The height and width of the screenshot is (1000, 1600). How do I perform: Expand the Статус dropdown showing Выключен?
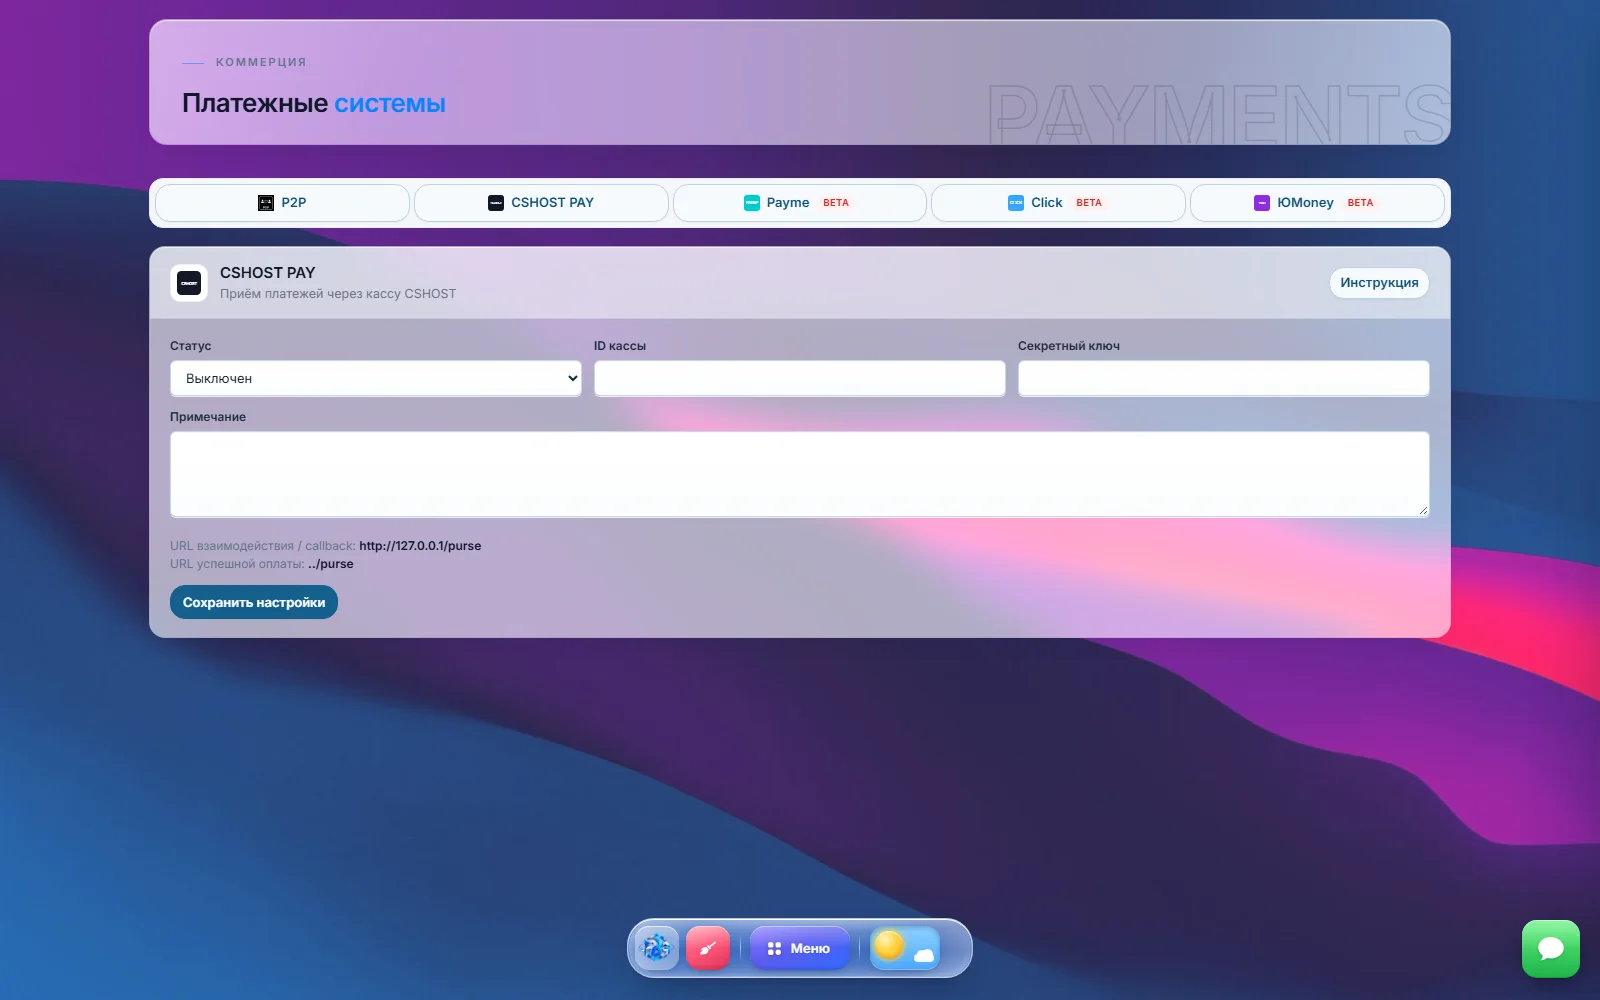point(376,379)
